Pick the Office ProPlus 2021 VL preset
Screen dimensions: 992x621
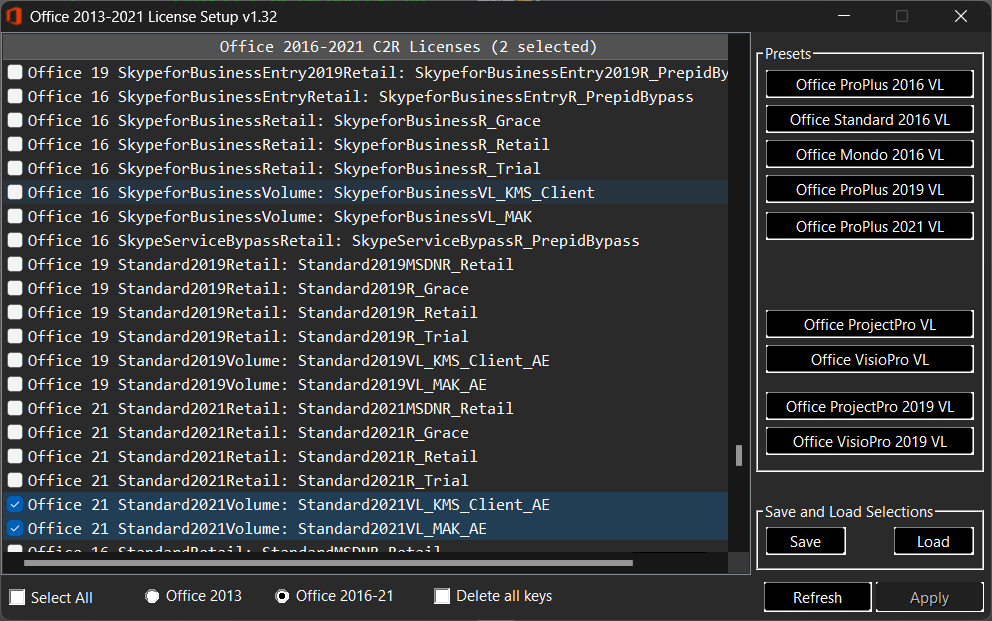[869, 226]
